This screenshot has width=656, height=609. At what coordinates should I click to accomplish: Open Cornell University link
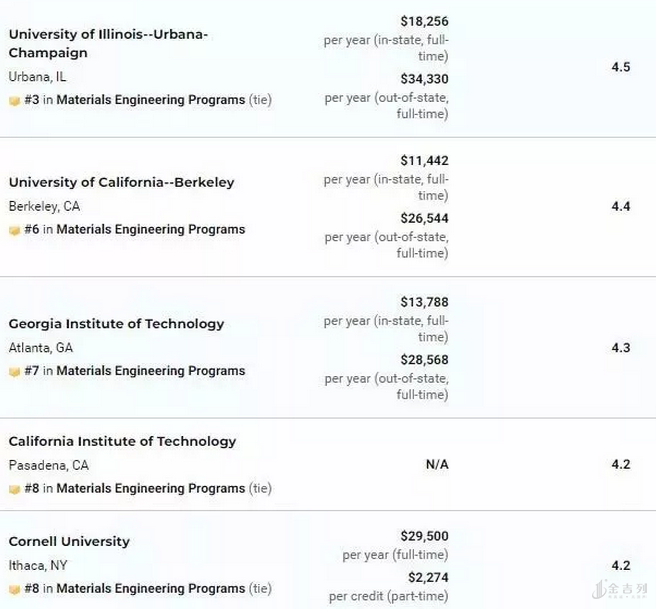tap(69, 541)
